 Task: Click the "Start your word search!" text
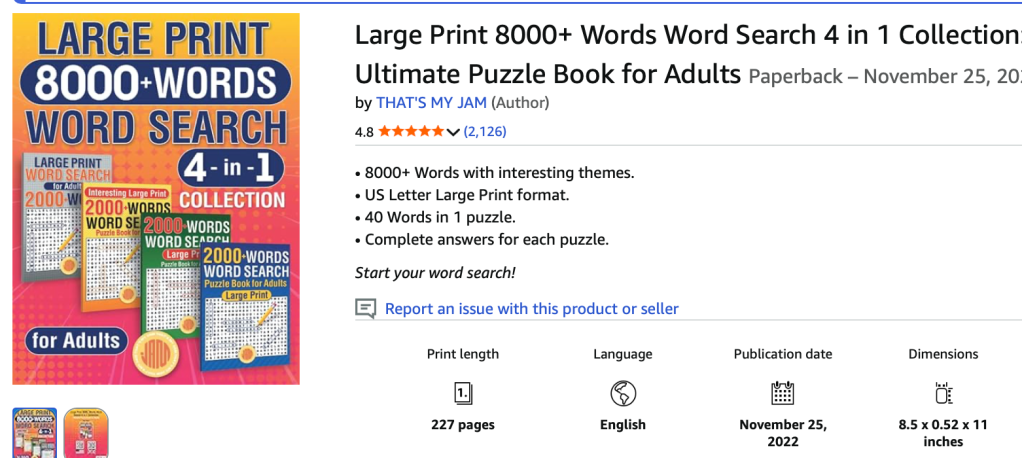(x=435, y=273)
